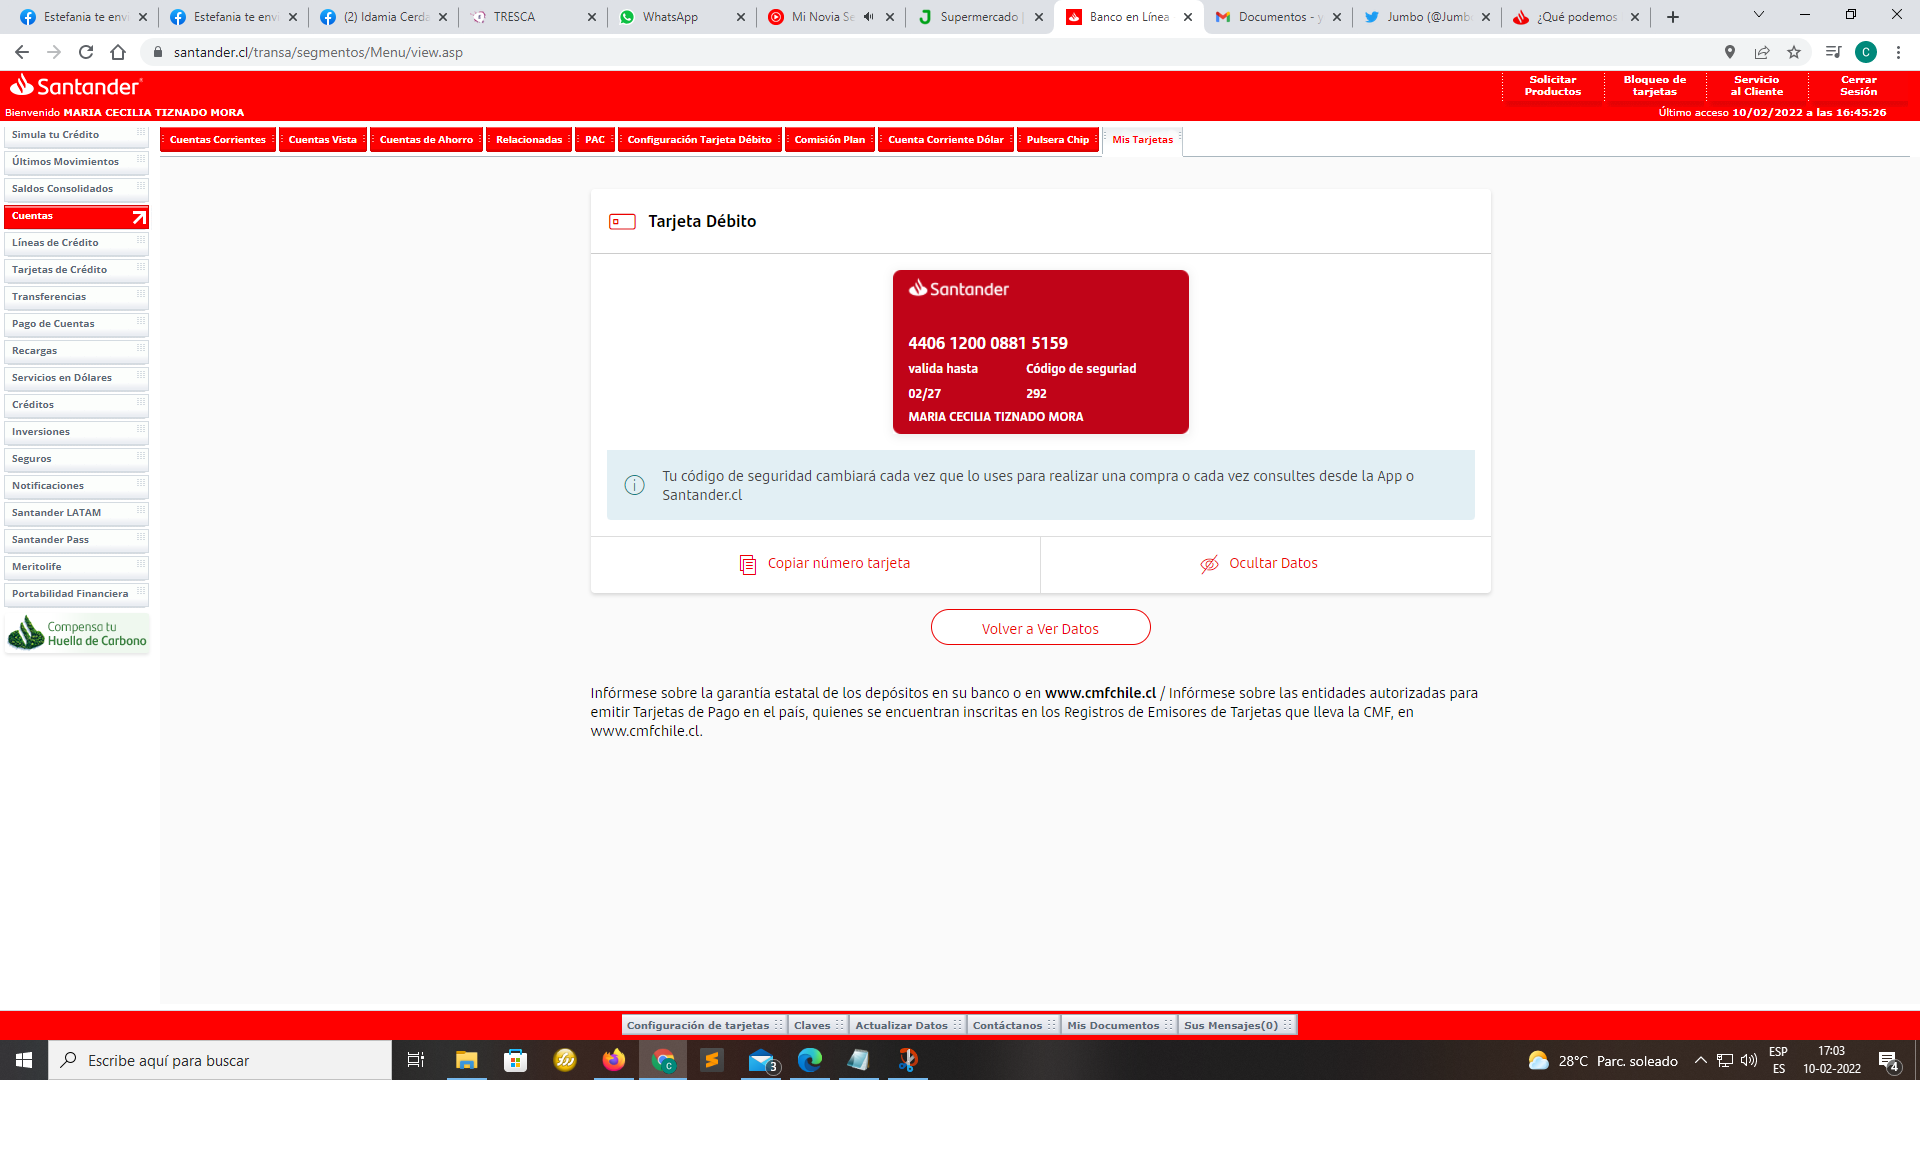1920x1170 pixels.
Task: Open Microsoft Edge from the taskbar
Action: click(x=809, y=1060)
